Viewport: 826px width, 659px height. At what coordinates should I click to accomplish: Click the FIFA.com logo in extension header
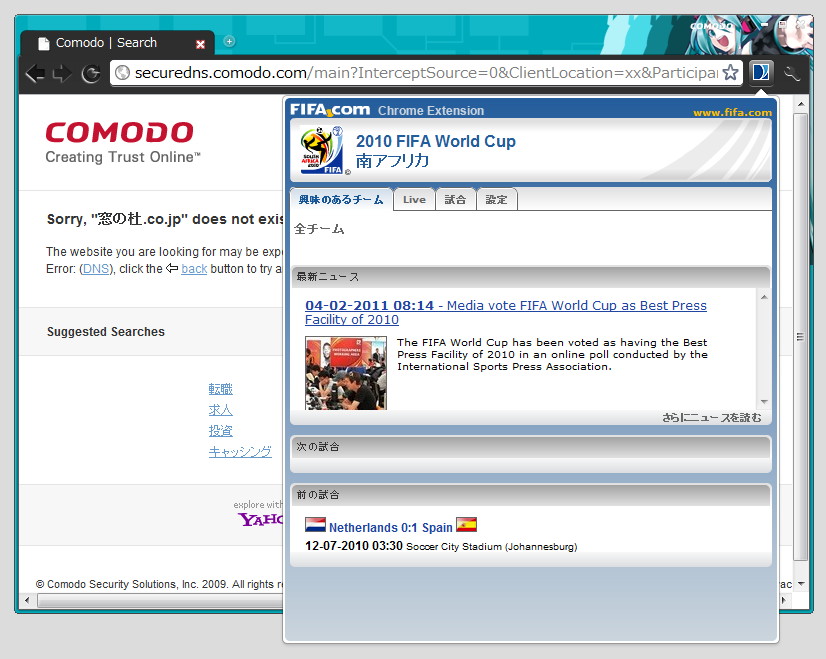(330, 110)
